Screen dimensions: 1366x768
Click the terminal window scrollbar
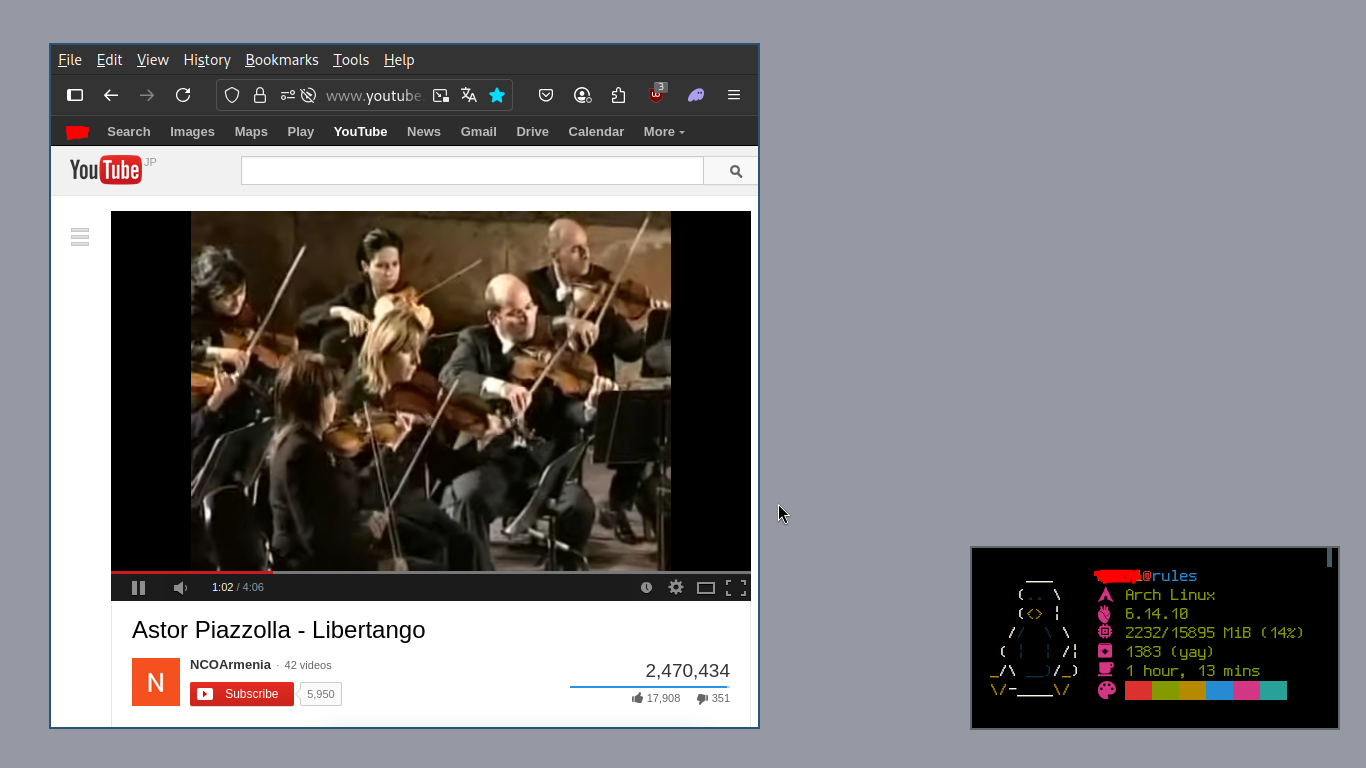[x=1330, y=558]
